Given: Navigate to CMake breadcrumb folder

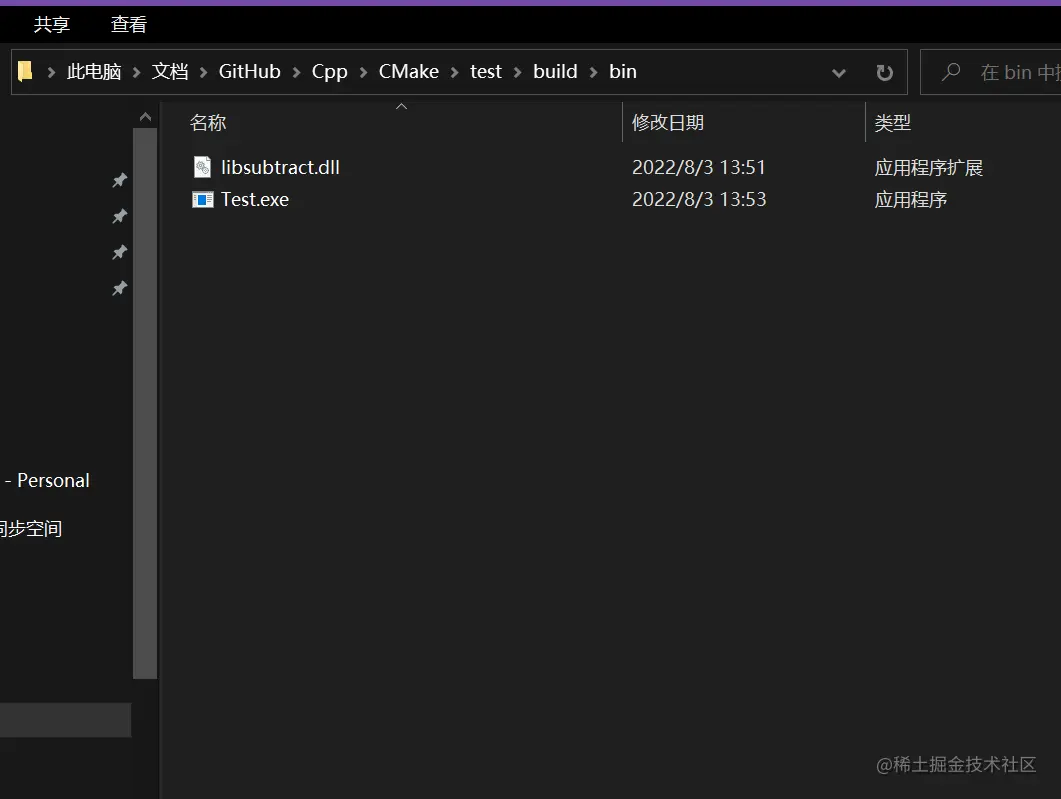Looking at the screenshot, I should (409, 72).
